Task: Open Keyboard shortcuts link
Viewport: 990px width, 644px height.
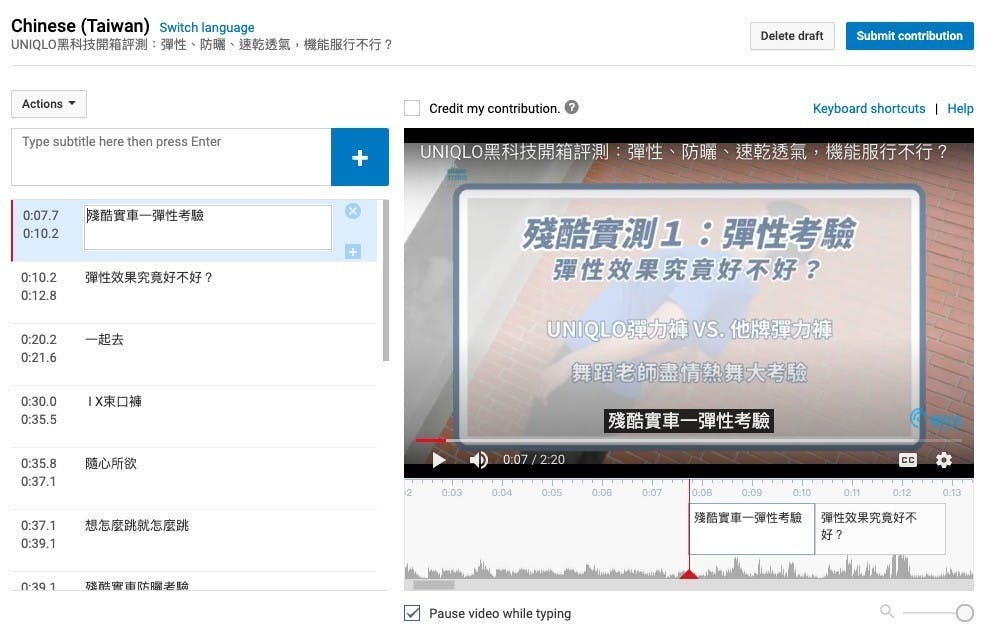Action: (868, 108)
